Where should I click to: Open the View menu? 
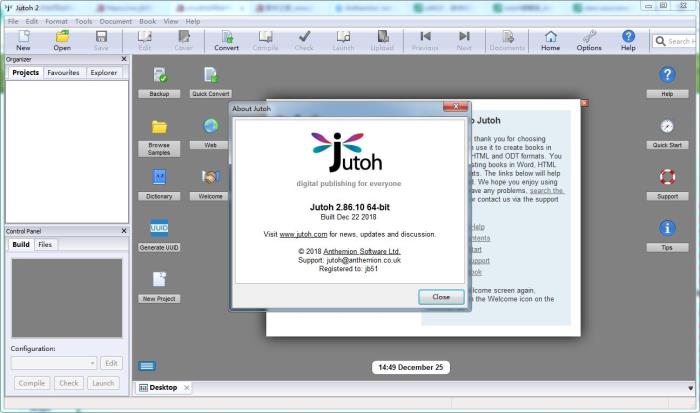click(x=171, y=21)
